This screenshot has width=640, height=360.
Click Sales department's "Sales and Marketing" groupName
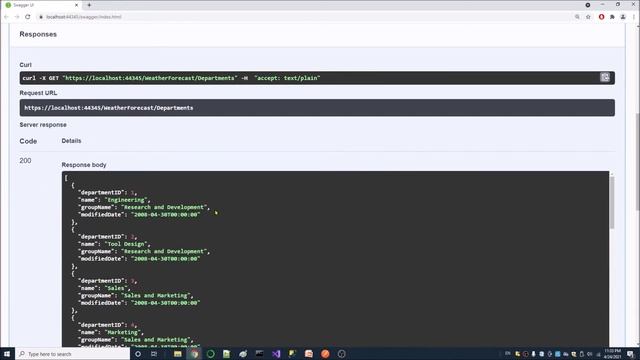[156, 296]
